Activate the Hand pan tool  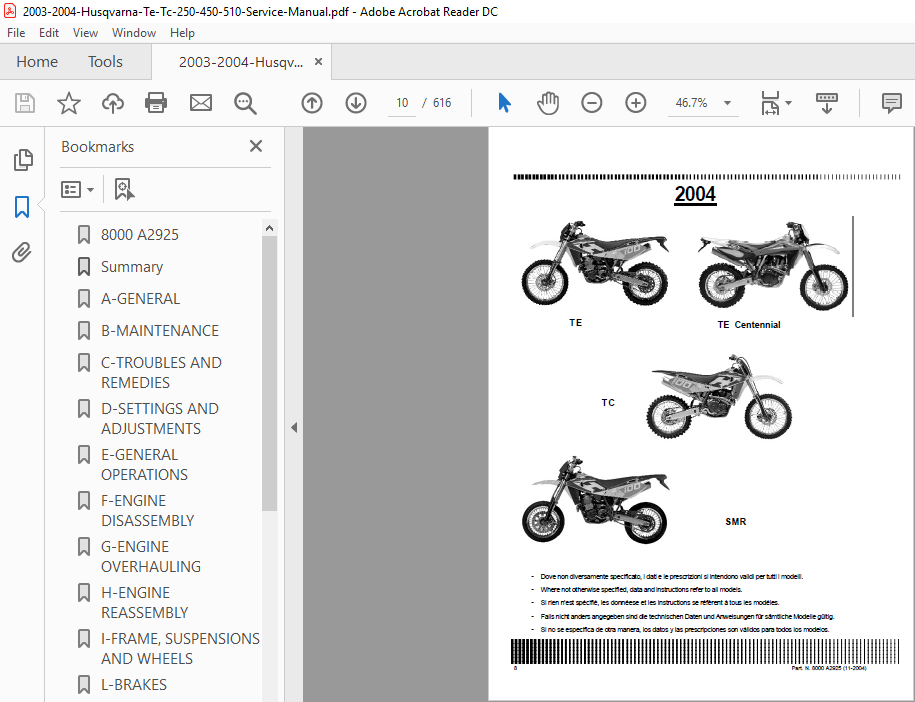point(548,103)
